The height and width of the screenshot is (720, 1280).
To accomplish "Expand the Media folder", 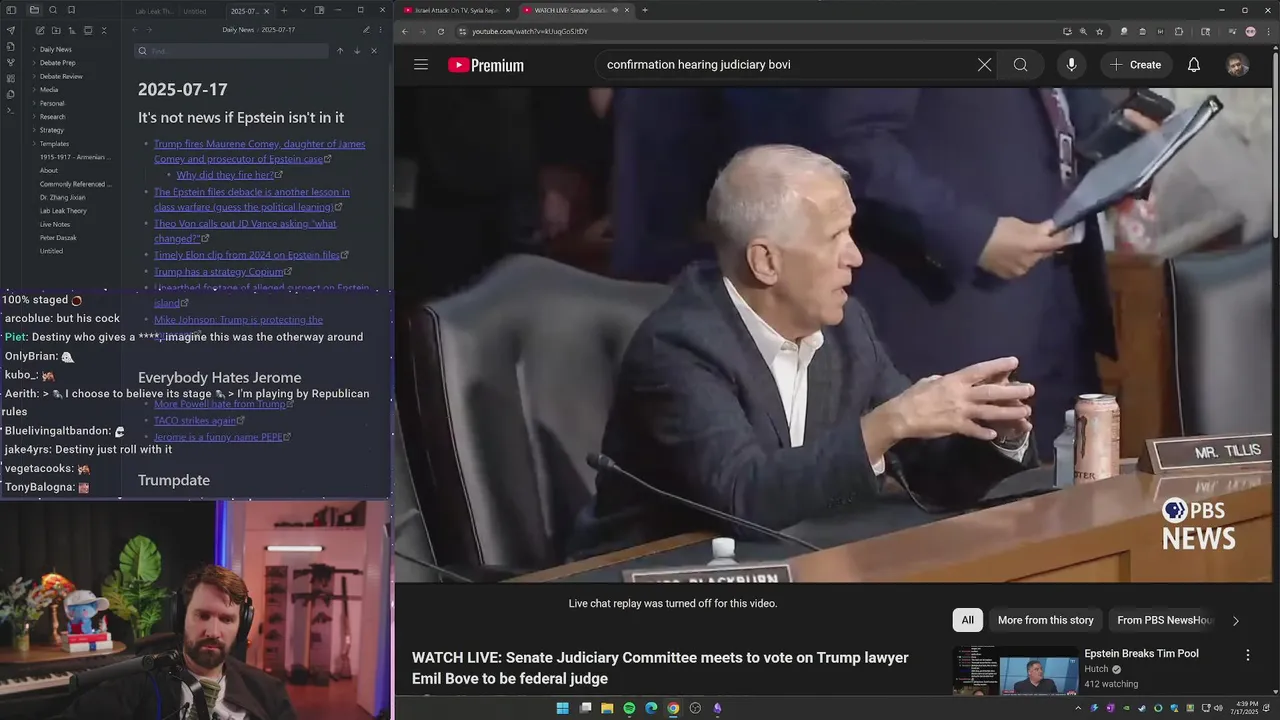I will [49, 90].
